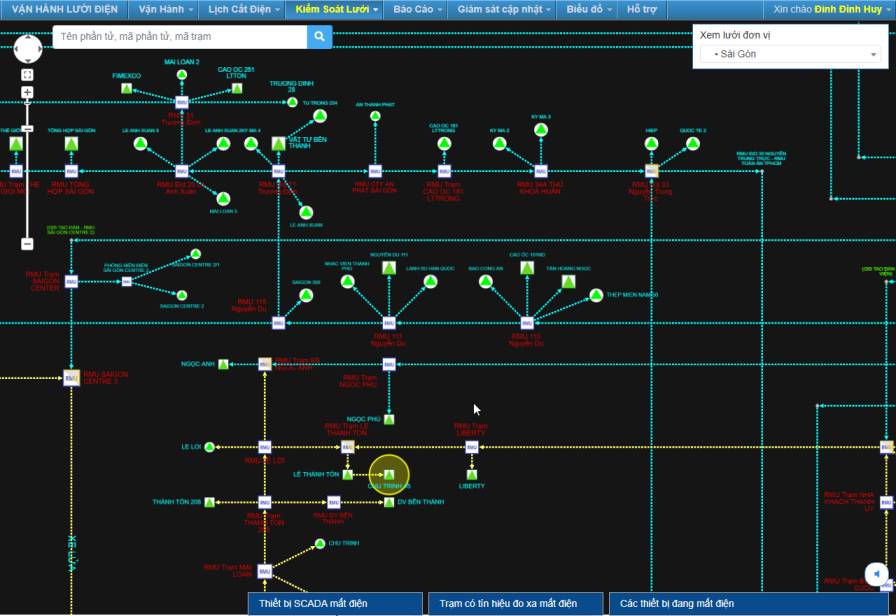Select the NGỌC PHÚ station icon
The image size is (896, 616).
pos(389,419)
